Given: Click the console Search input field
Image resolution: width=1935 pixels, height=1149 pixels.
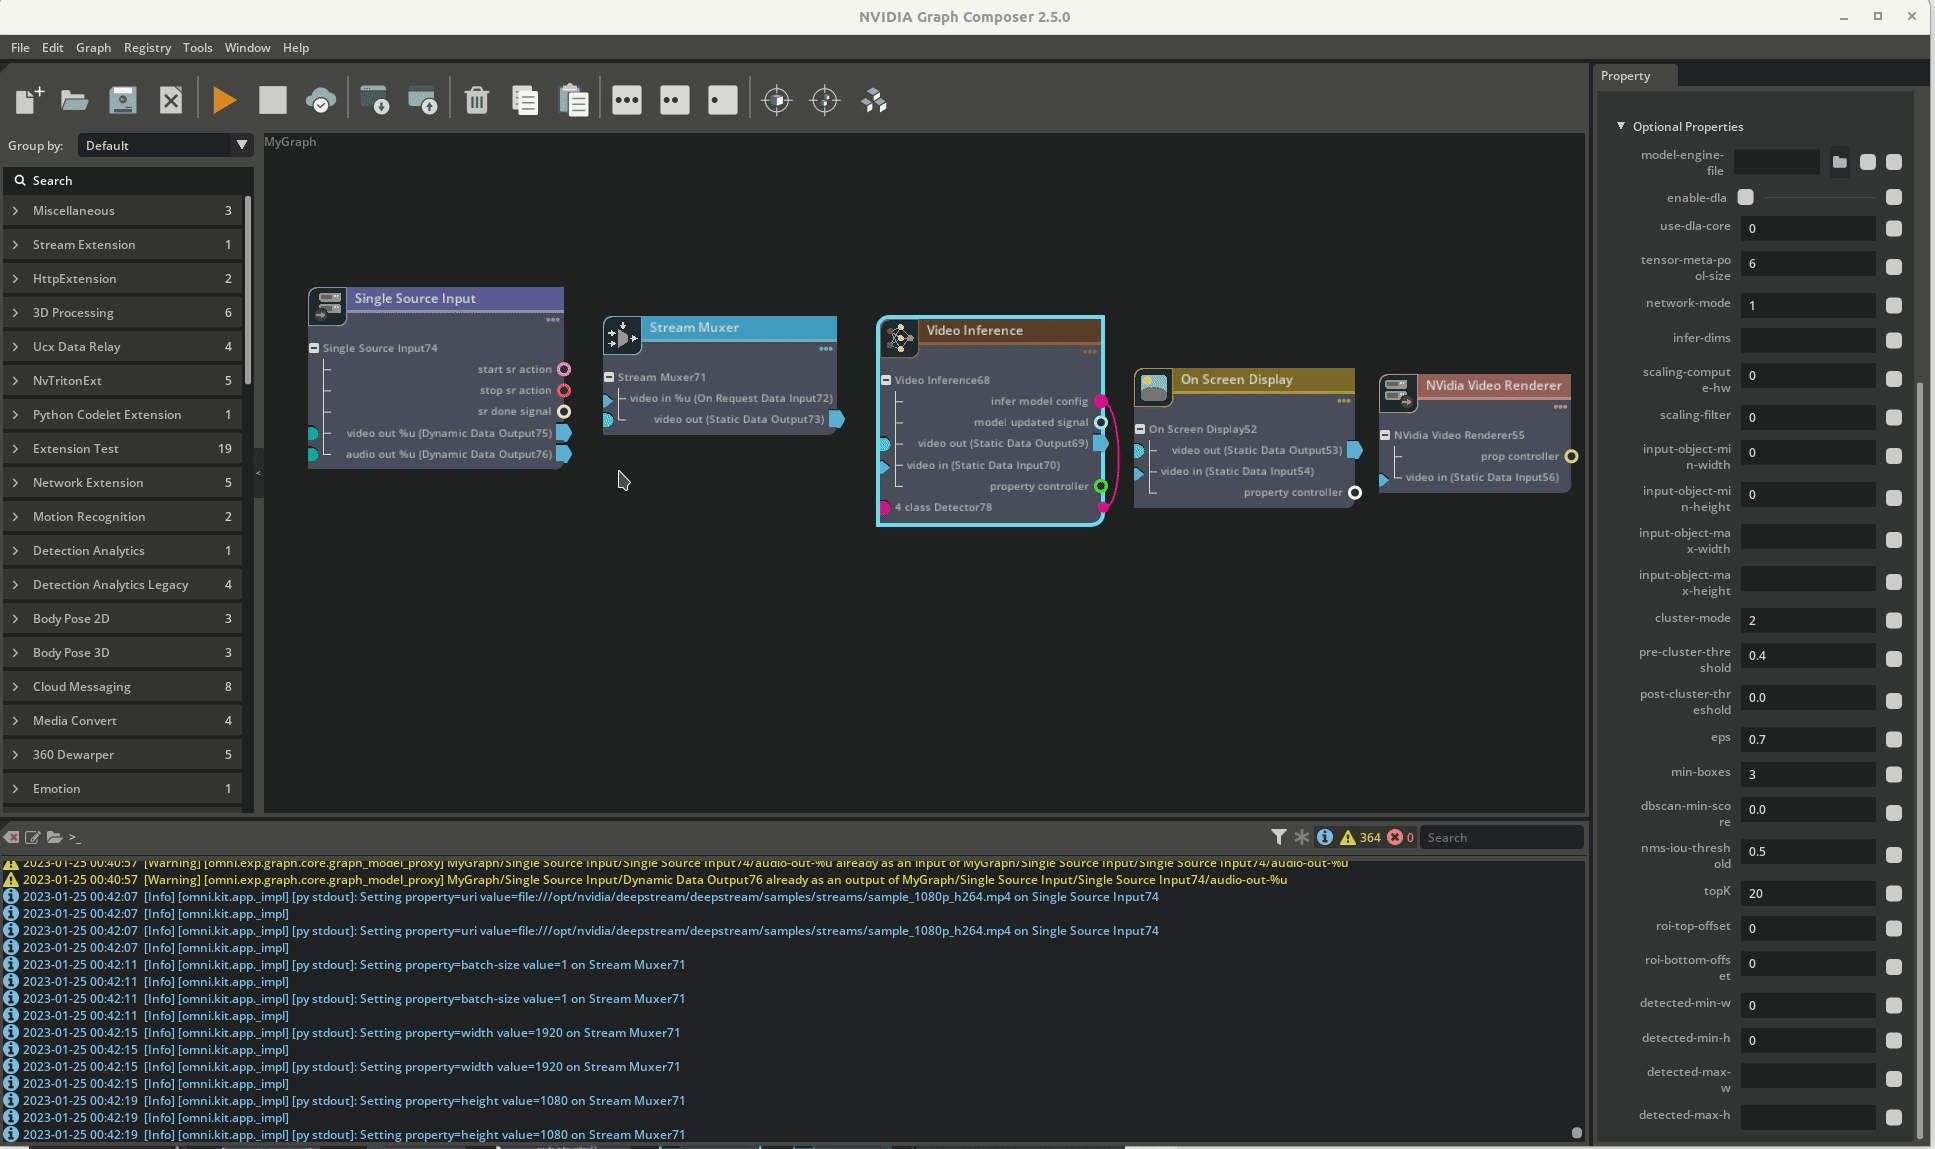Looking at the screenshot, I should coord(1500,837).
